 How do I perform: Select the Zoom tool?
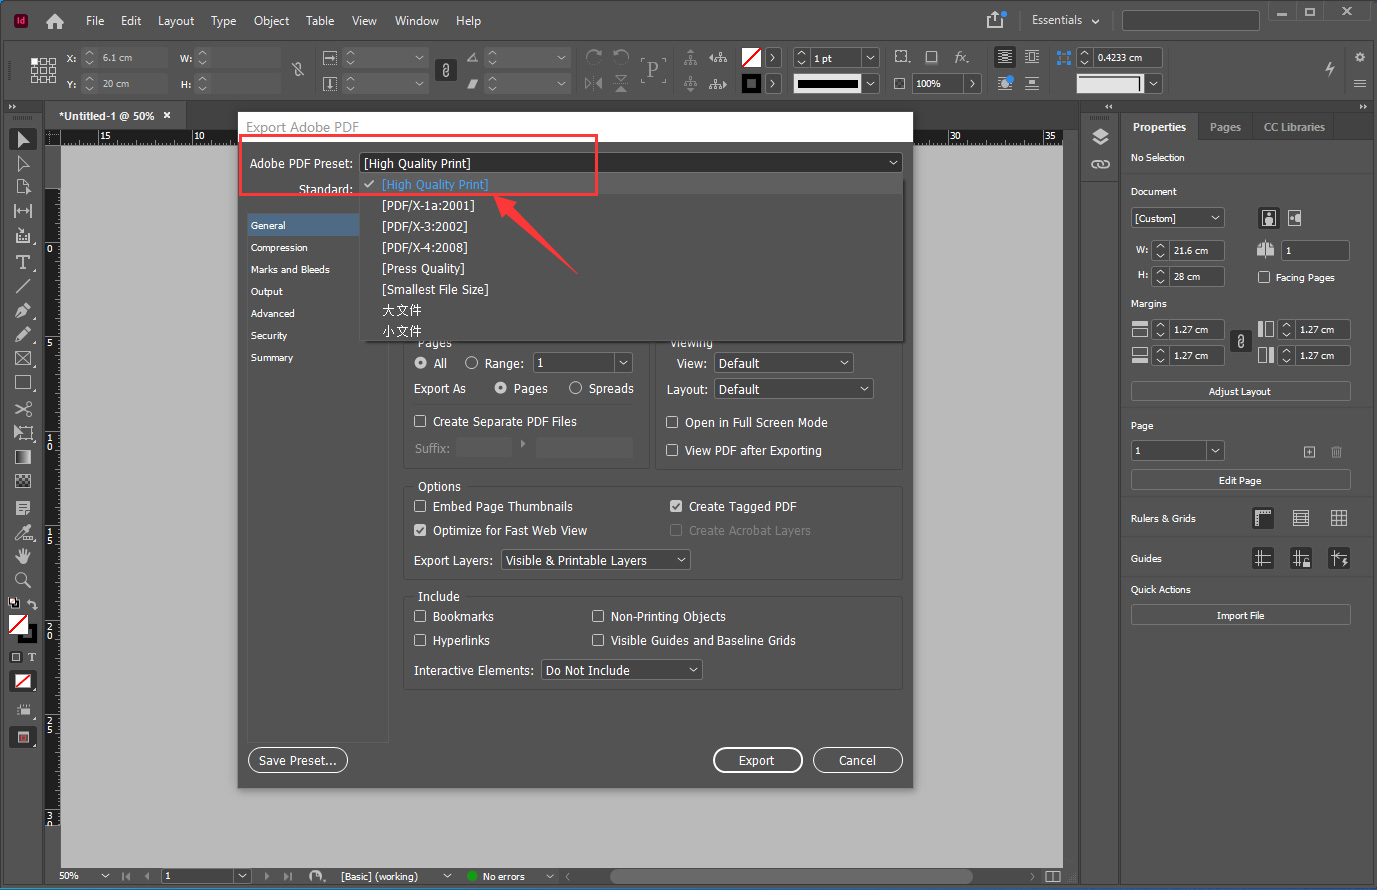[x=23, y=580]
